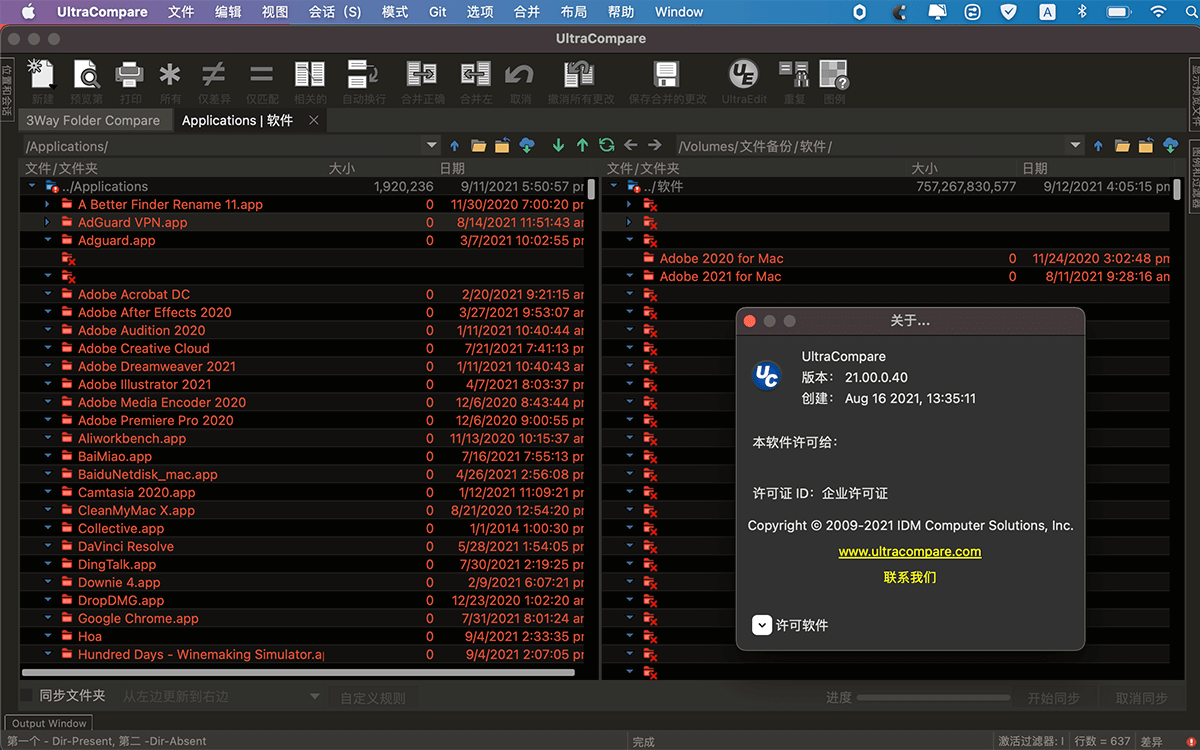Select the Camtasia 2020.app row
Screen dimensions: 1200x750
click(303, 492)
